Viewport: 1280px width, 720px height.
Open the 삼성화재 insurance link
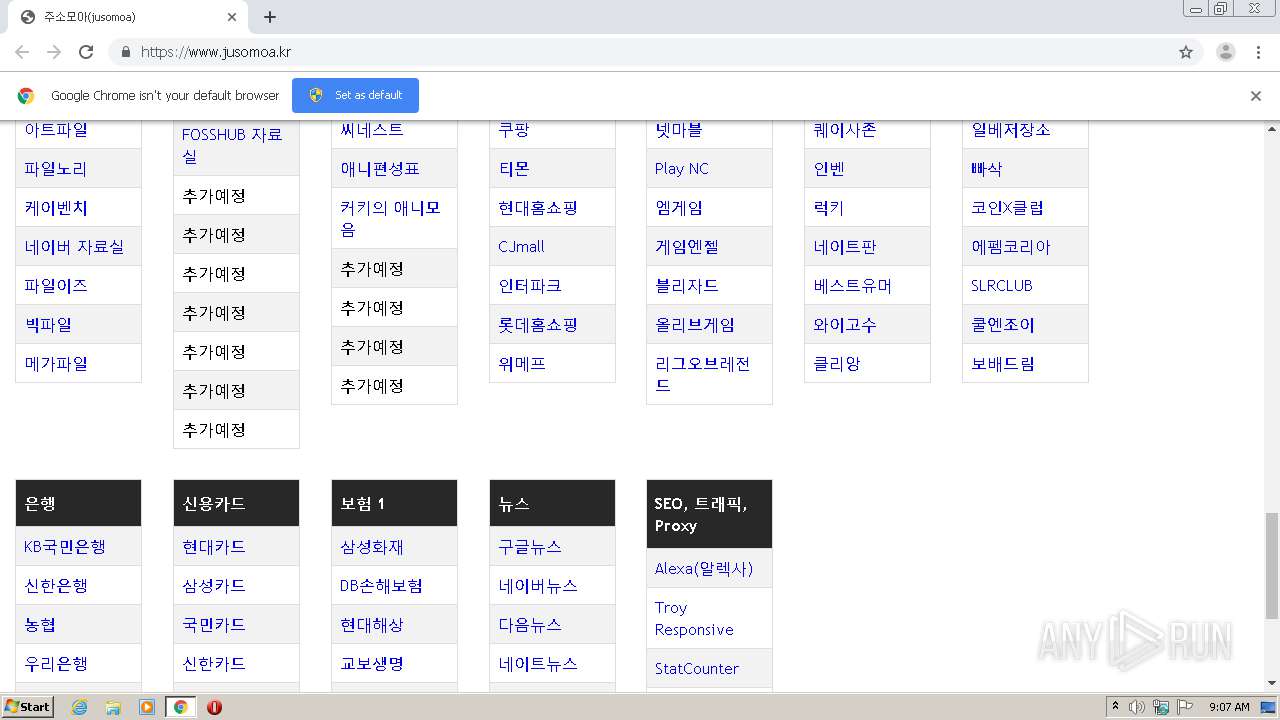(372, 547)
